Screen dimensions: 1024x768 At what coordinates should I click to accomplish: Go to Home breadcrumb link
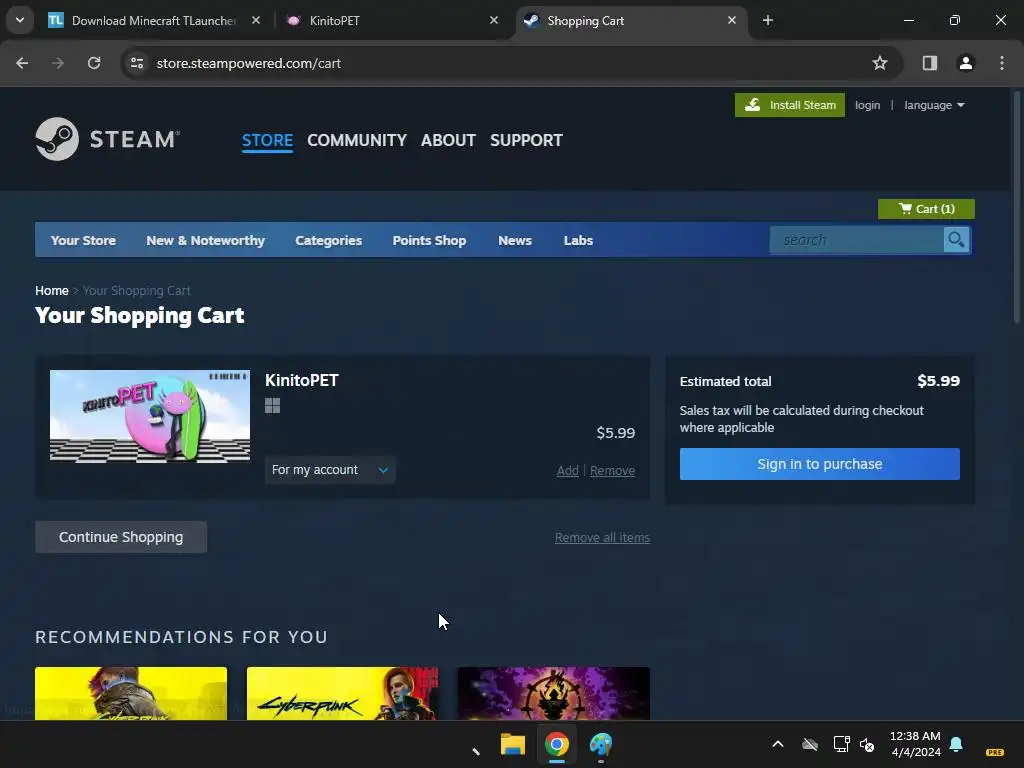52,291
